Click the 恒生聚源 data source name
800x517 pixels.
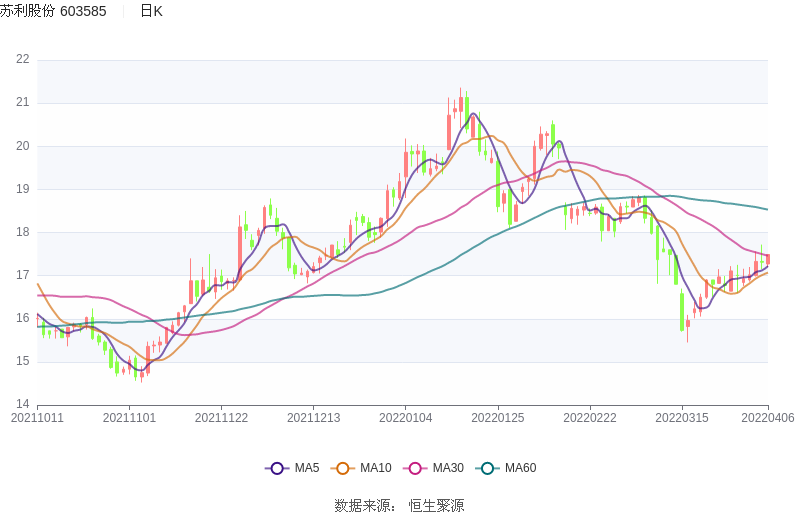[436, 505]
